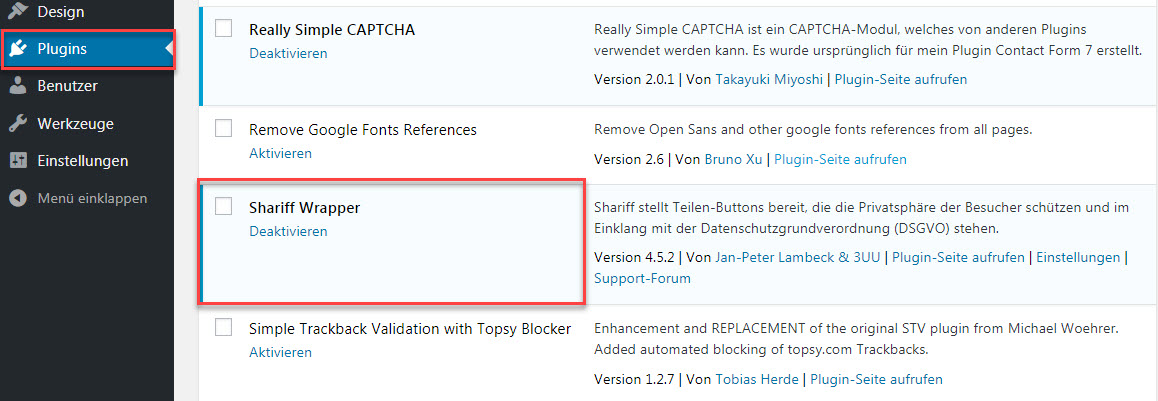The height and width of the screenshot is (401, 1158).
Task: Click the Design paintbrush icon
Action: pos(18,12)
